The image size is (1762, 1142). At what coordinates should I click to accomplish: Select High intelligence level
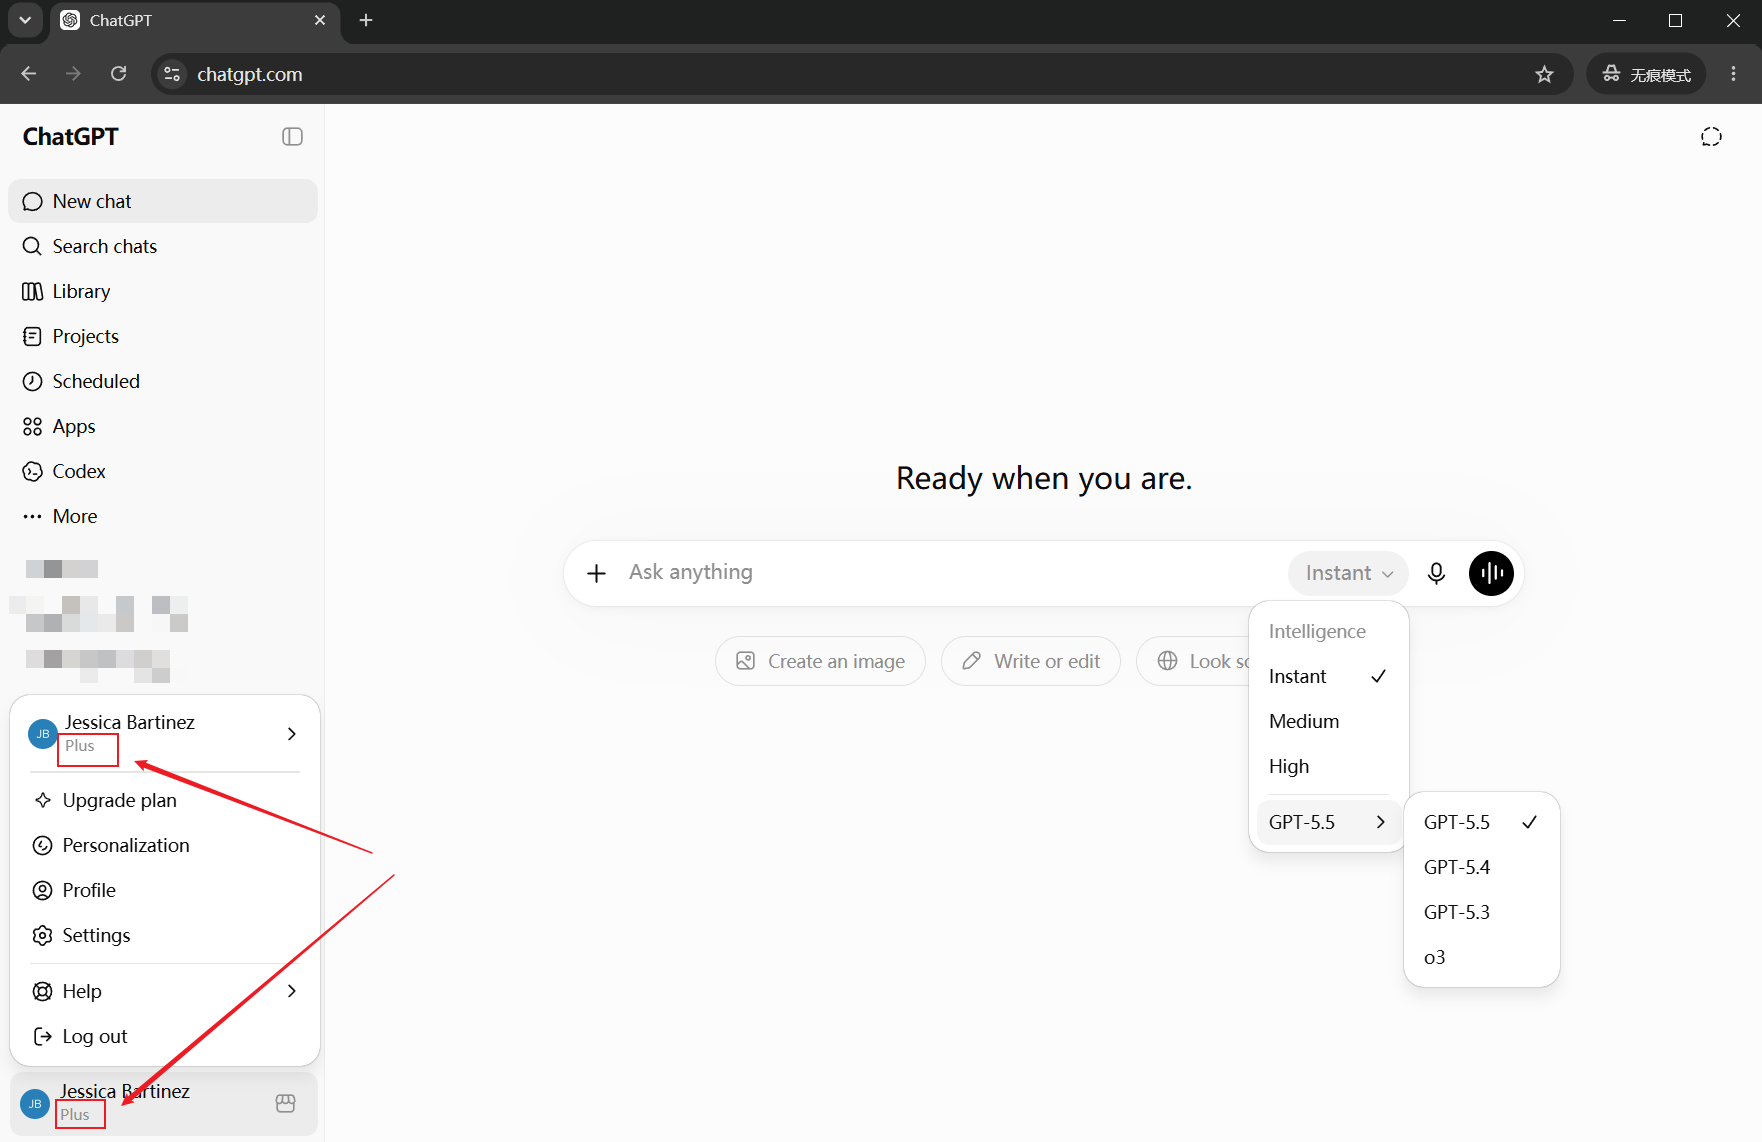[1328, 767]
